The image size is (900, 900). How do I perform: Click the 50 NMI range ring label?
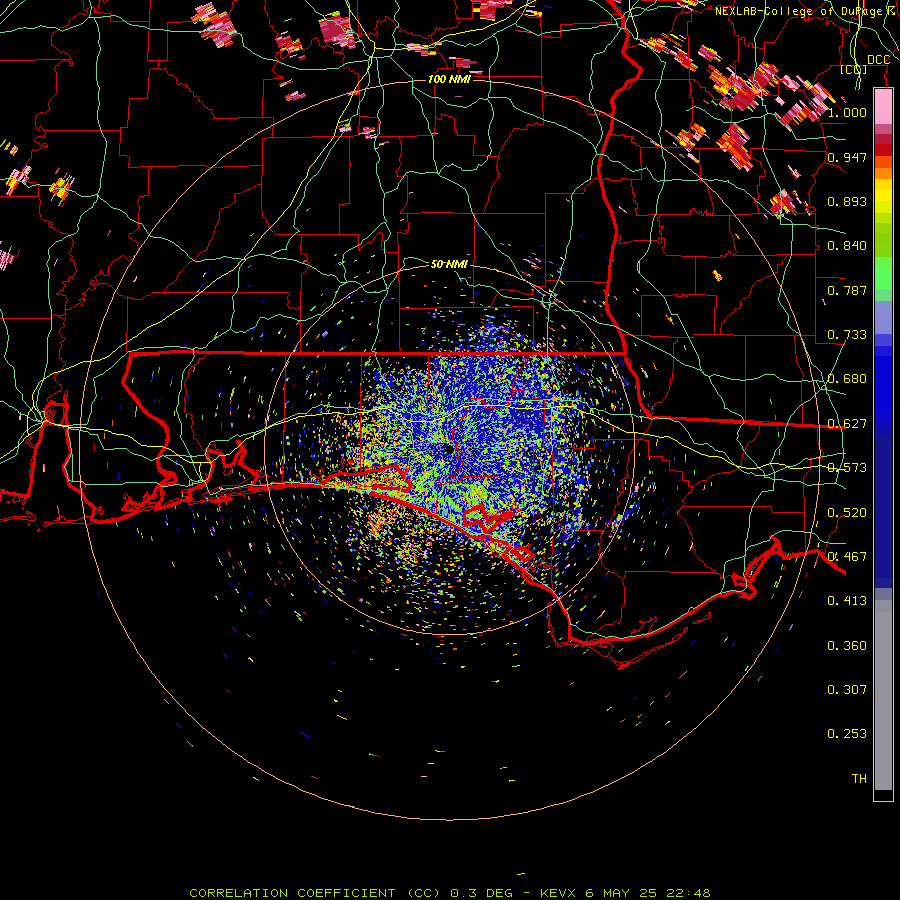pos(449,264)
